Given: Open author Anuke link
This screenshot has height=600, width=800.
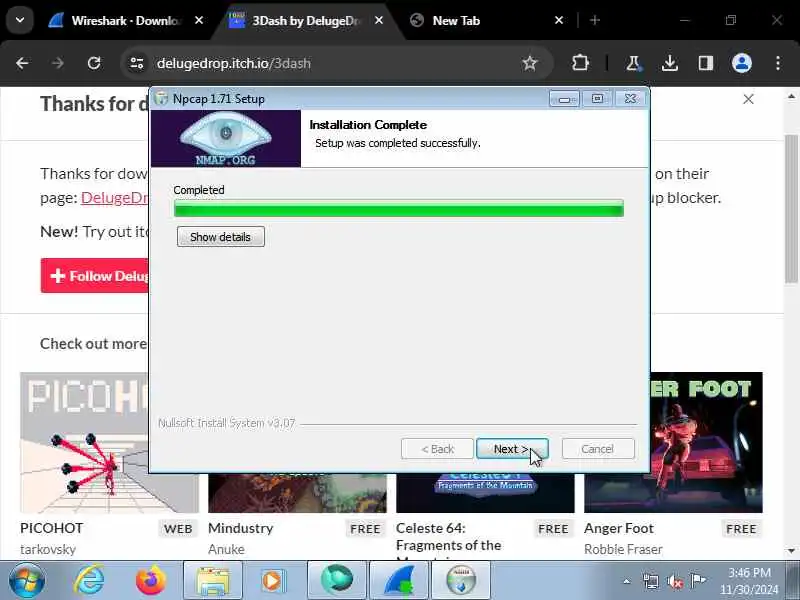Looking at the screenshot, I should 226,549.
